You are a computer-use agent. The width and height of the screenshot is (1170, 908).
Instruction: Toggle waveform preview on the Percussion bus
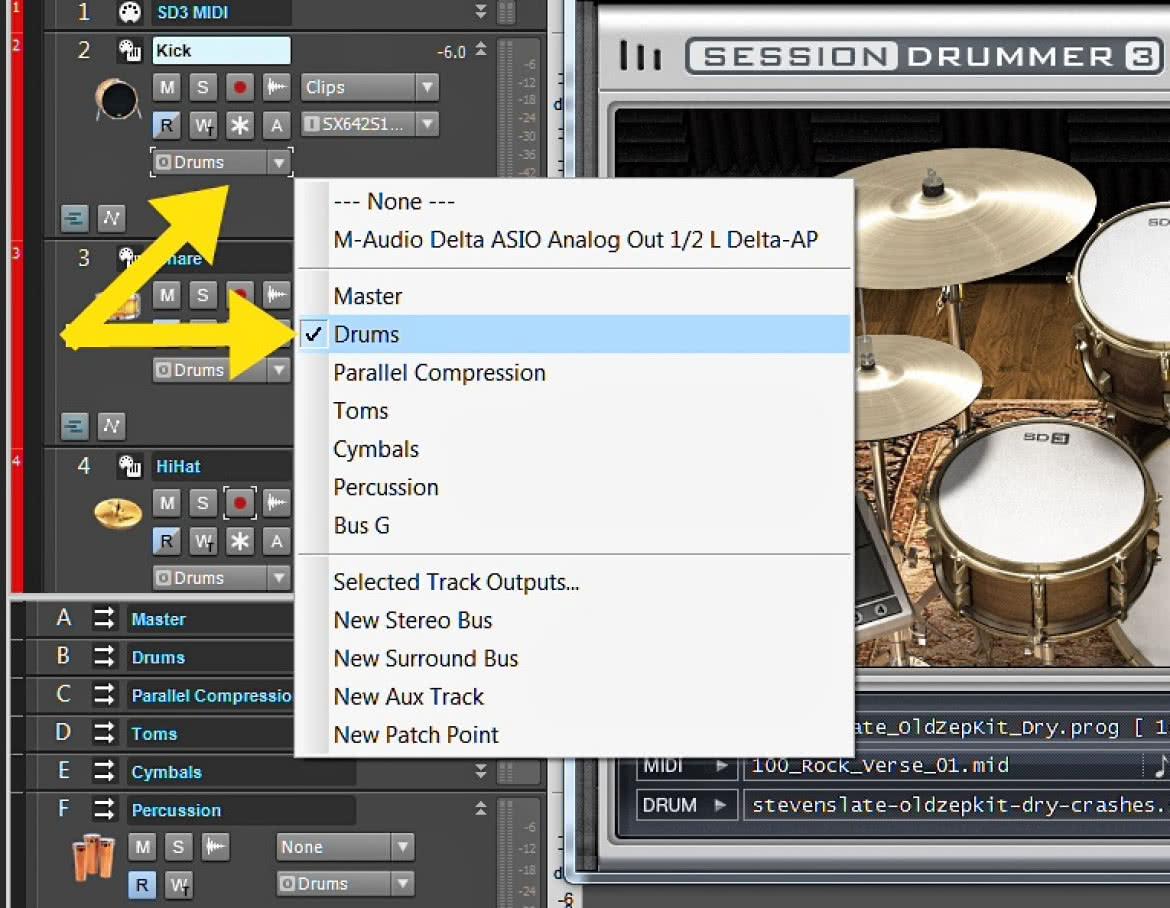tap(215, 846)
